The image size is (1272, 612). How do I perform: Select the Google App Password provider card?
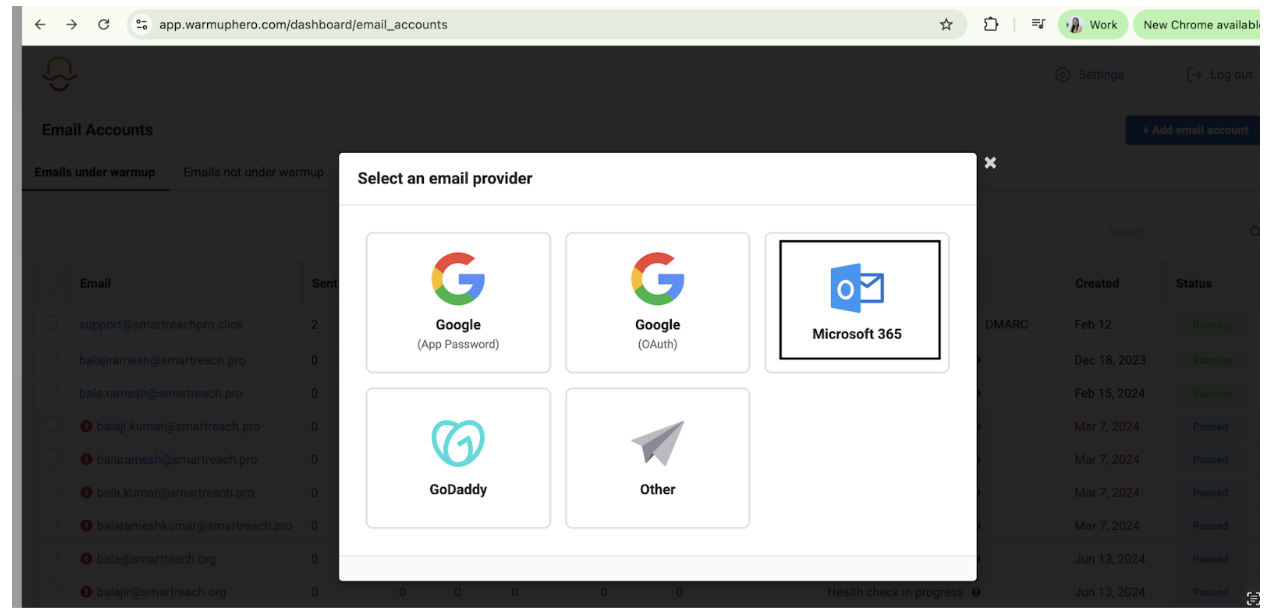pyautogui.click(x=458, y=303)
